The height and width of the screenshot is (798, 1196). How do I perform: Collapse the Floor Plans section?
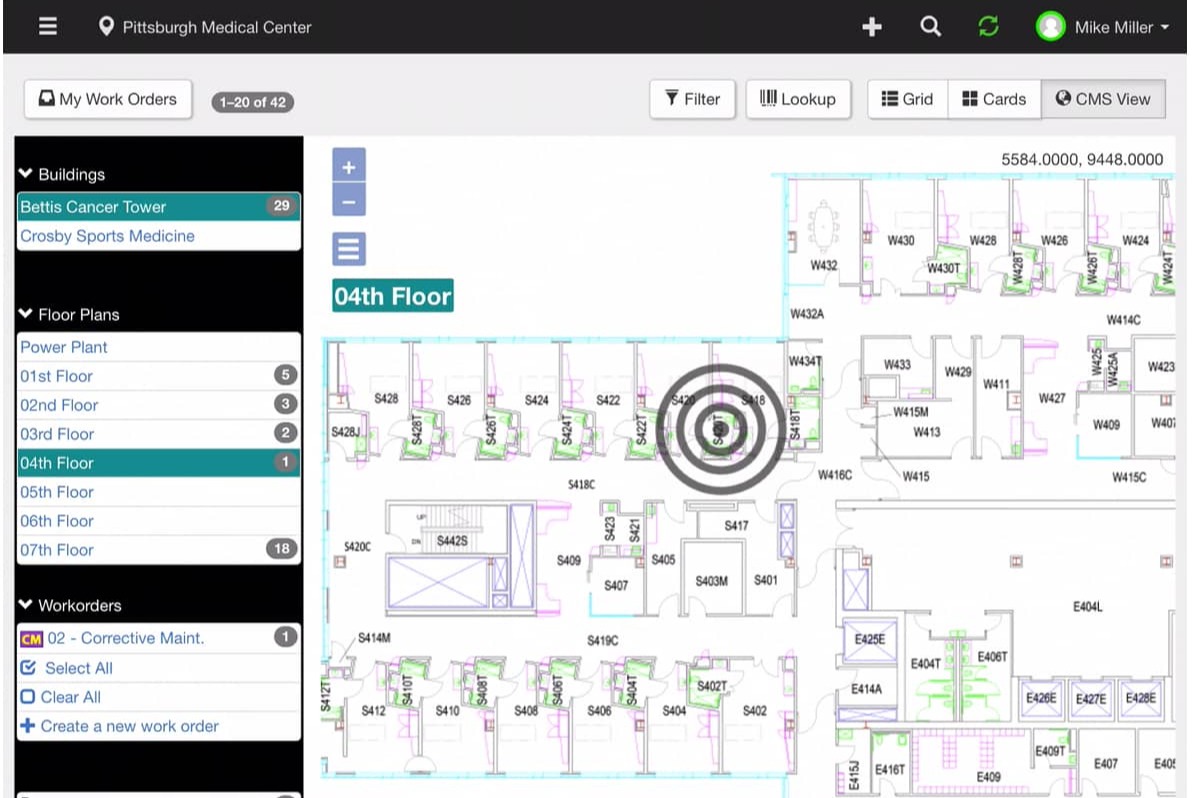24,314
